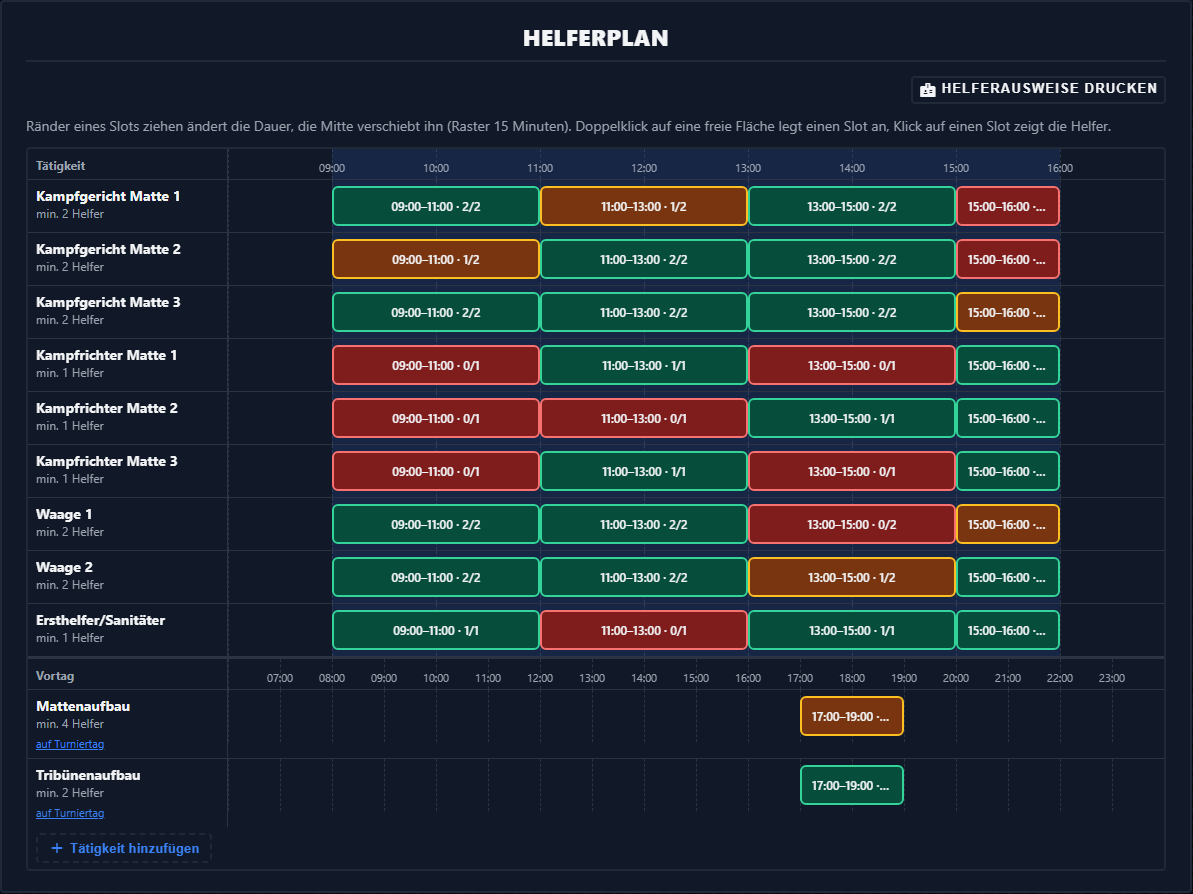Click the Kampfgericht Matte 1 activity label

pos(108,196)
